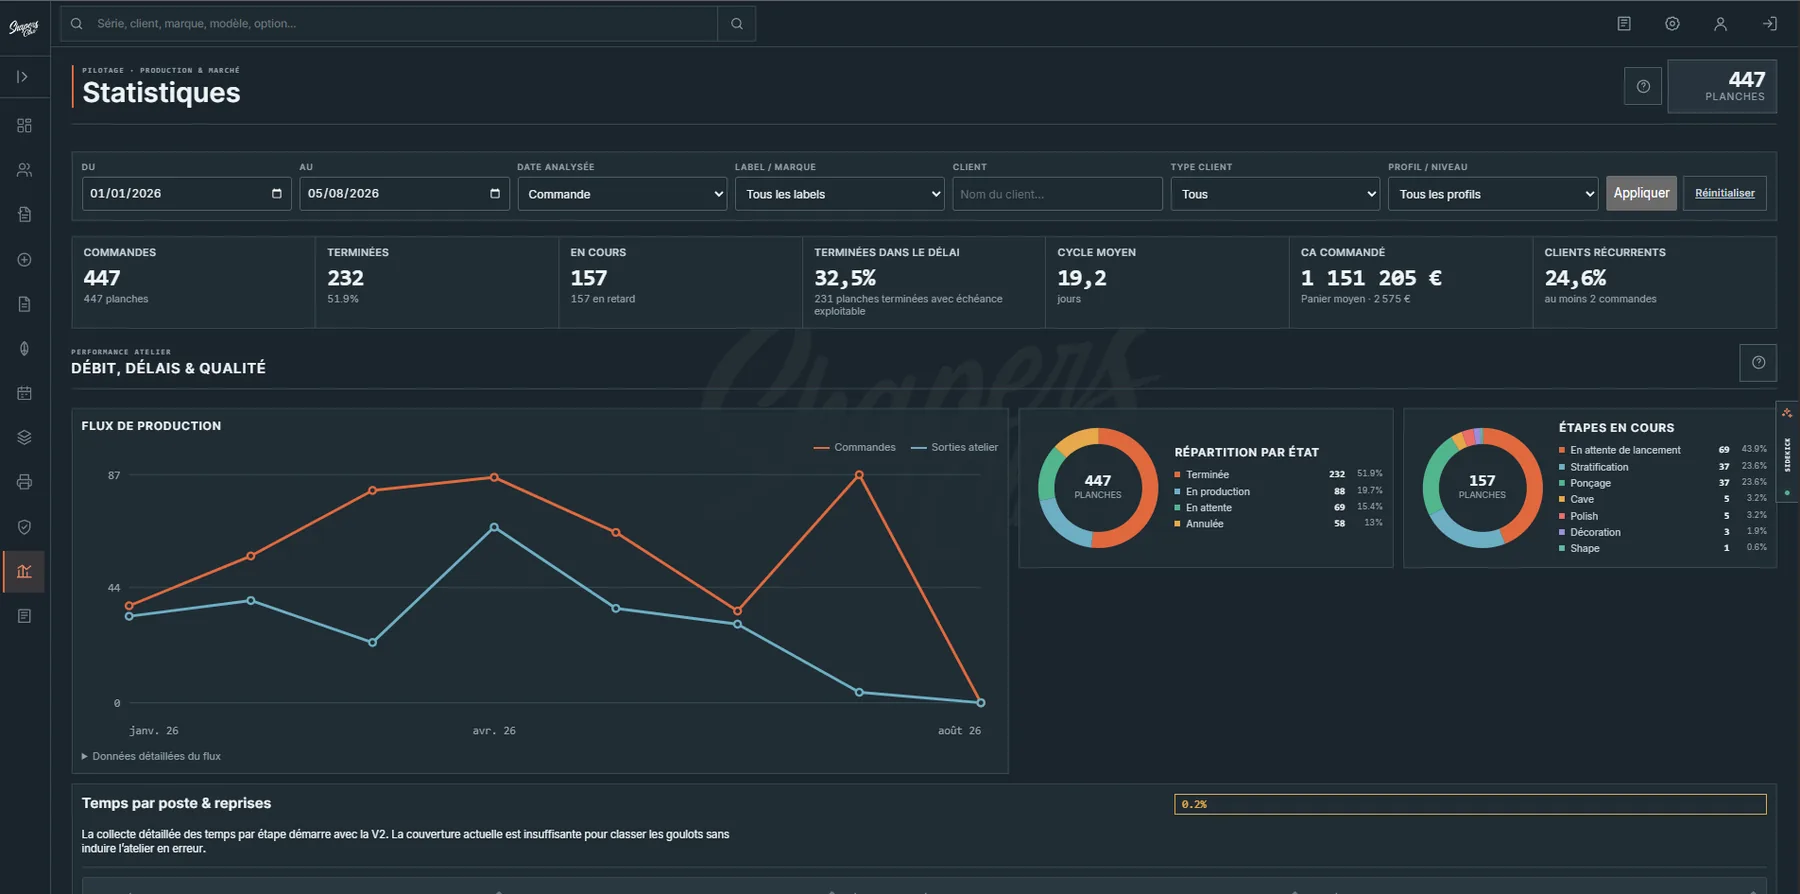Open the printer icon in the sidebar

click(x=24, y=482)
